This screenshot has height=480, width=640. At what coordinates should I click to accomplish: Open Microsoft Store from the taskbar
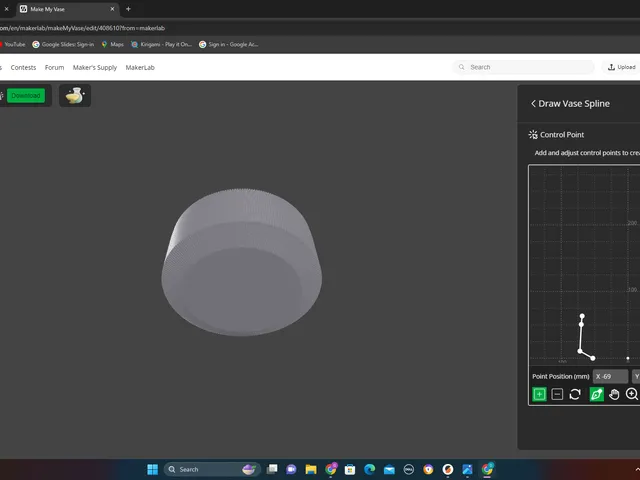click(x=350, y=469)
